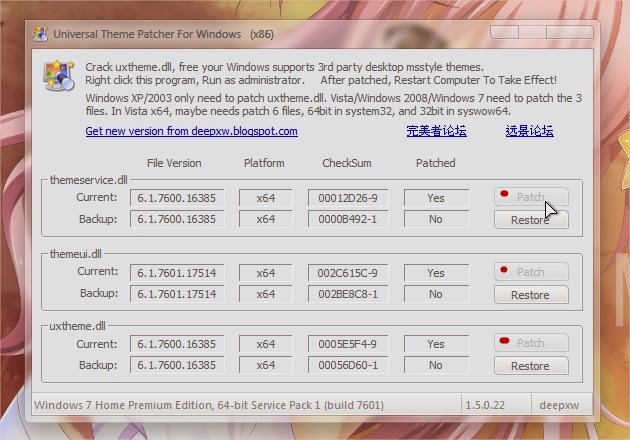Click themeservice.dll backup platform x64 field
630x440 pixels.
coord(266,219)
